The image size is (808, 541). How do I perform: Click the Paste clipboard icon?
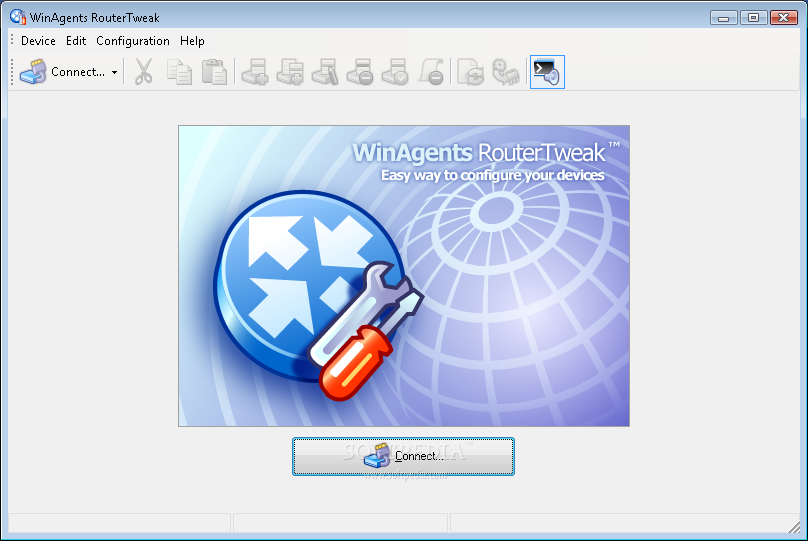point(214,72)
